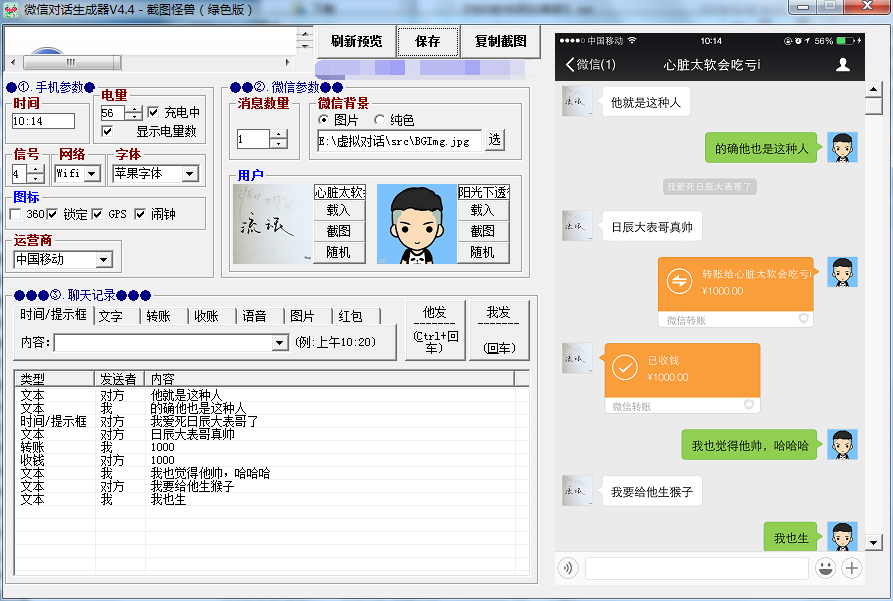This screenshot has width=893, height=601.
Task: Click the transfer arrows icon on ¥1000.00 transfer bubble
Action: [x=679, y=281]
